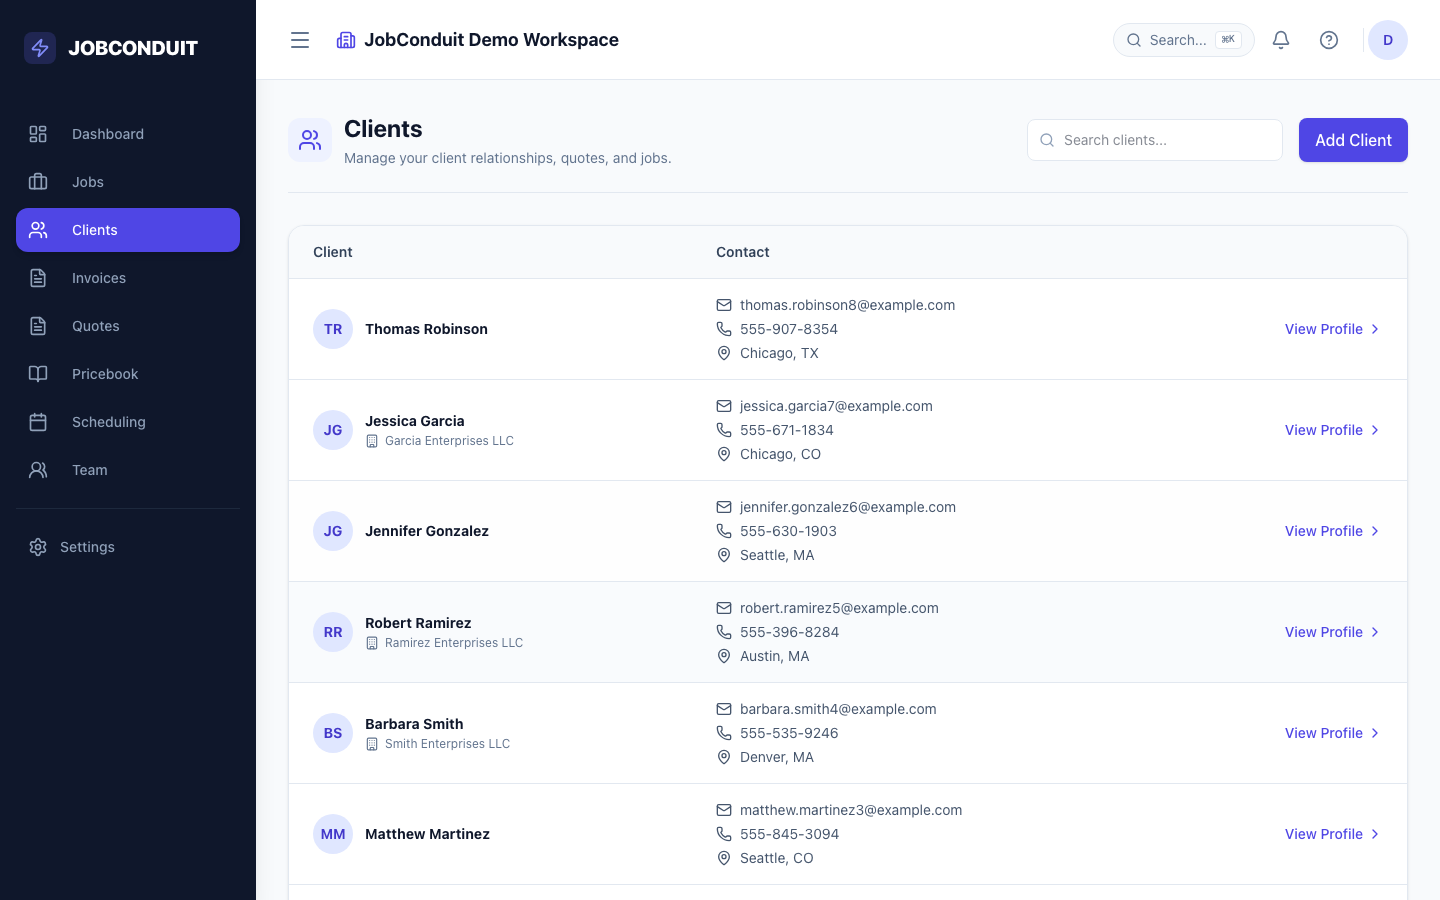Toggle the hamburger sidebar menu icon
Screen dimensions: 1440x900
300,40
